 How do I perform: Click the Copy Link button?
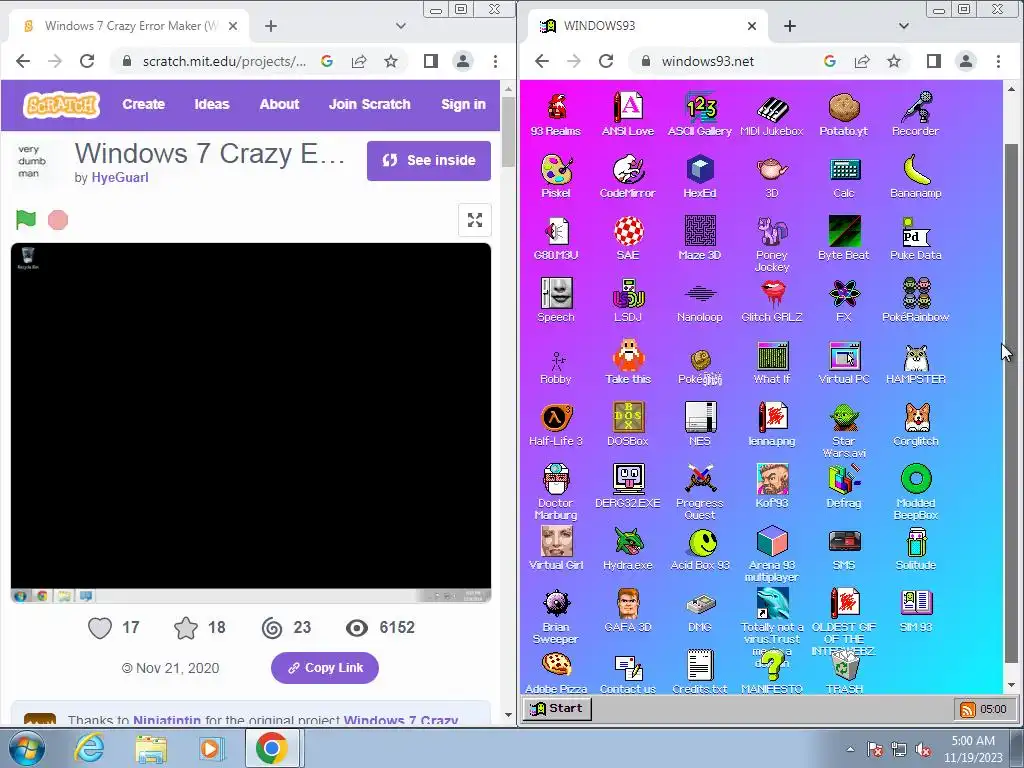[x=325, y=667]
